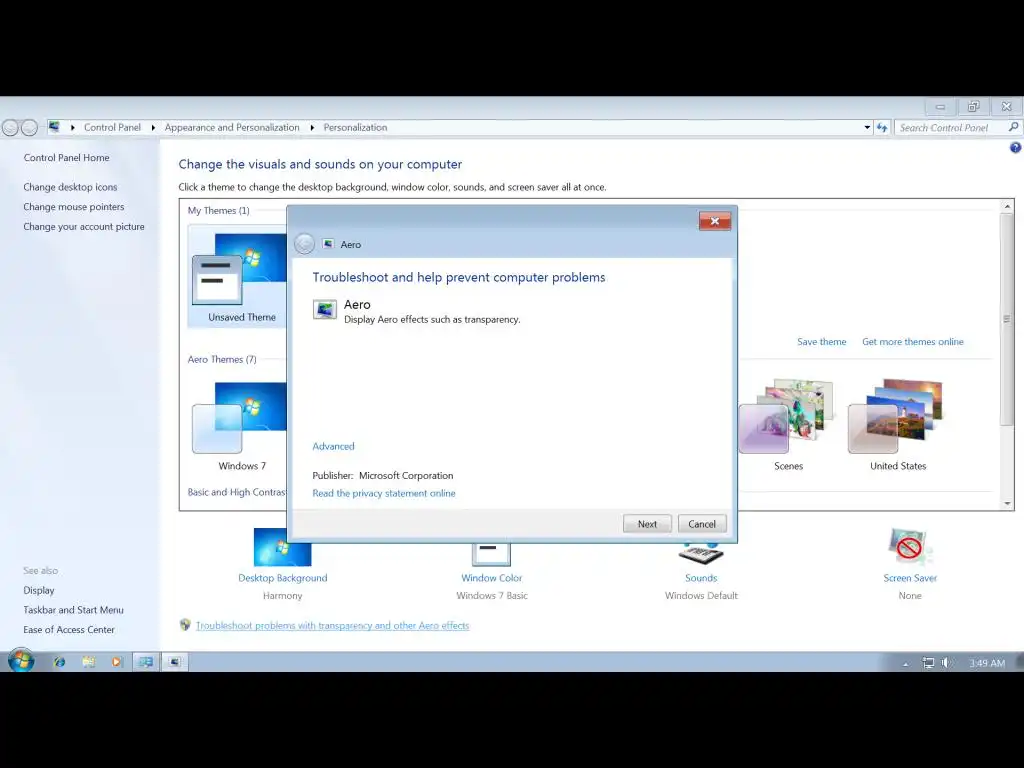Click Save theme link
The image size is (1024, 768).
click(822, 342)
